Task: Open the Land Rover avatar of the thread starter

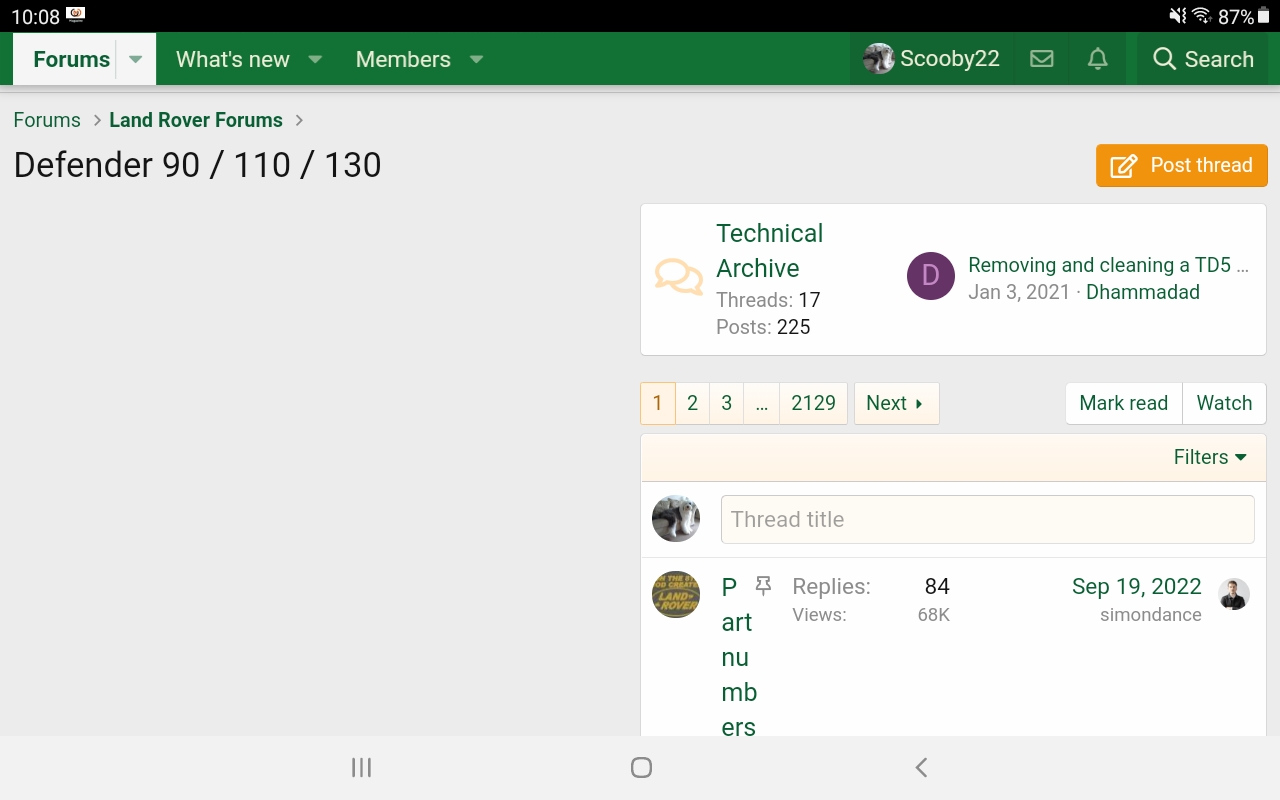Action: tap(676, 595)
